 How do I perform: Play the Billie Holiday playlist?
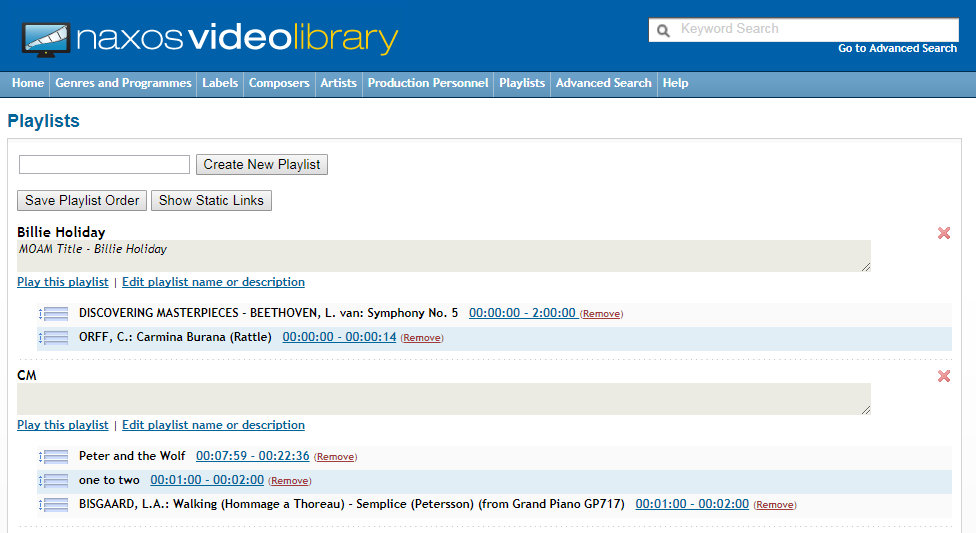pyautogui.click(x=63, y=282)
